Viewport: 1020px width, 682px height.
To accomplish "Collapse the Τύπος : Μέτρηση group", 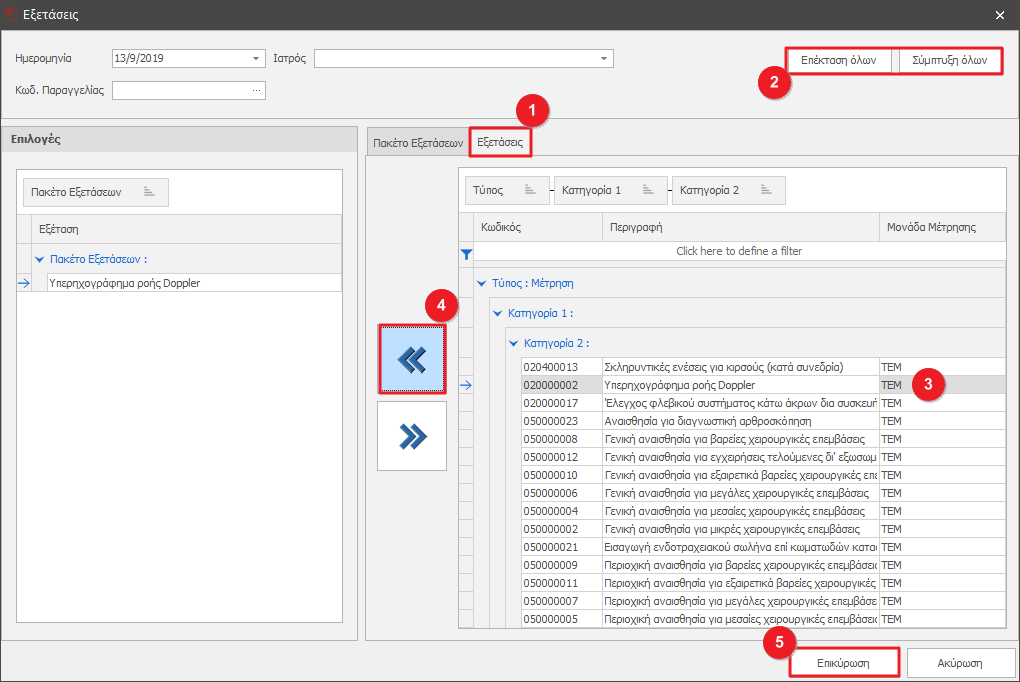I will [481, 284].
